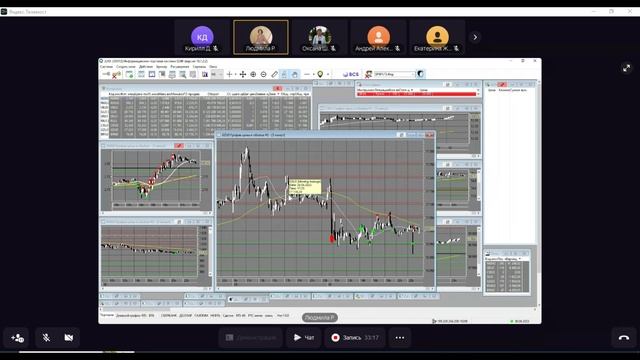This screenshot has height=360, width=640.
Task: Select the four-arrow move tool
Action: point(243,74)
